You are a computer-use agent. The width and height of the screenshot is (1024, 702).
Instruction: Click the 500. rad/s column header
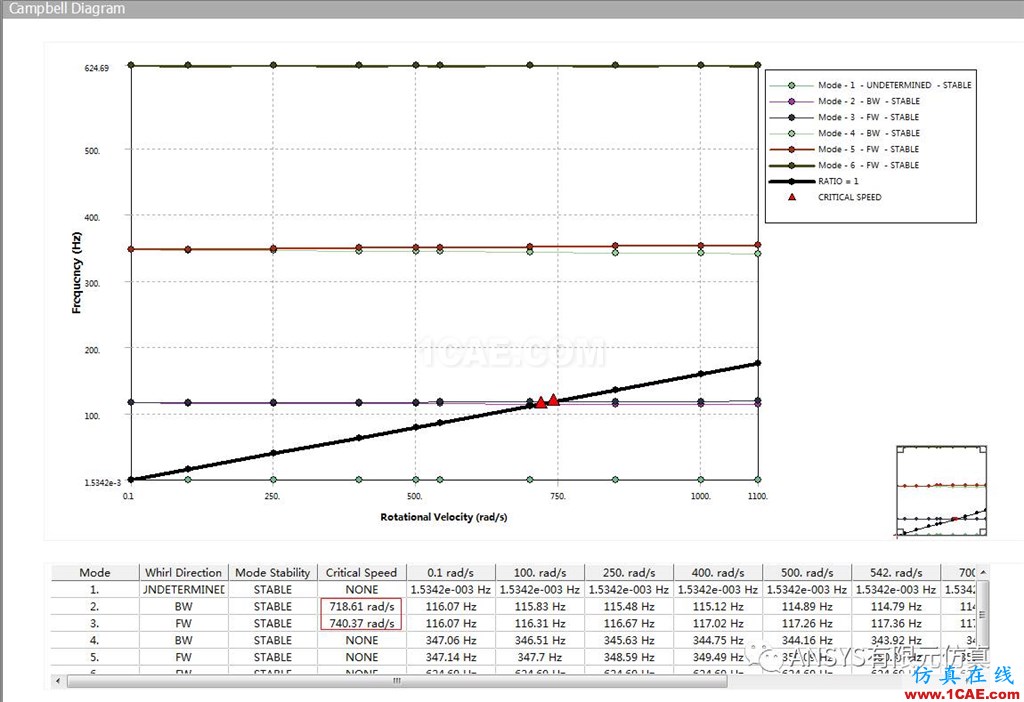click(807, 572)
